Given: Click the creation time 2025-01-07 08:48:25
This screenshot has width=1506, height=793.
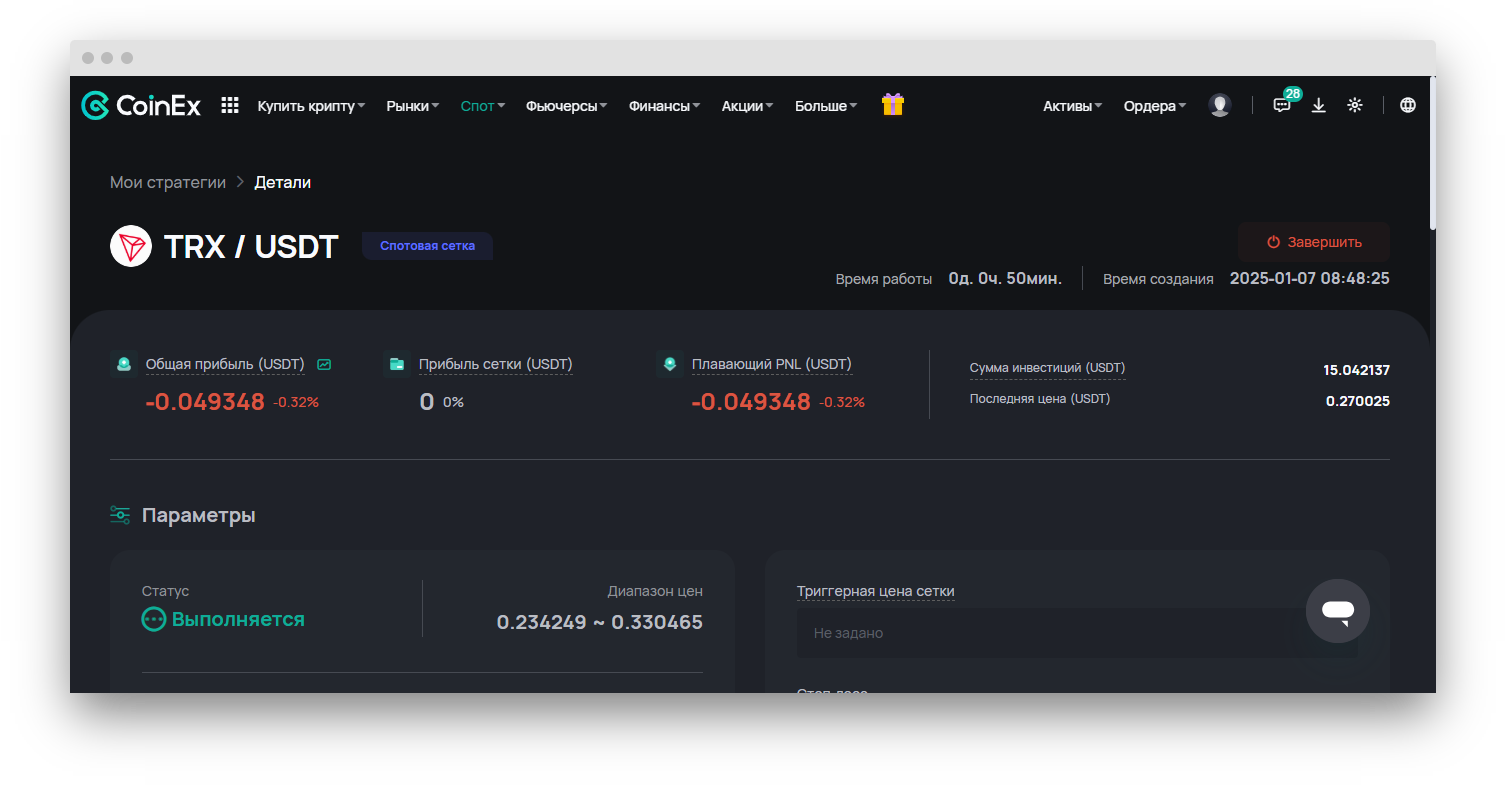Looking at the screenshot, I should click(x=1310, y=279).
